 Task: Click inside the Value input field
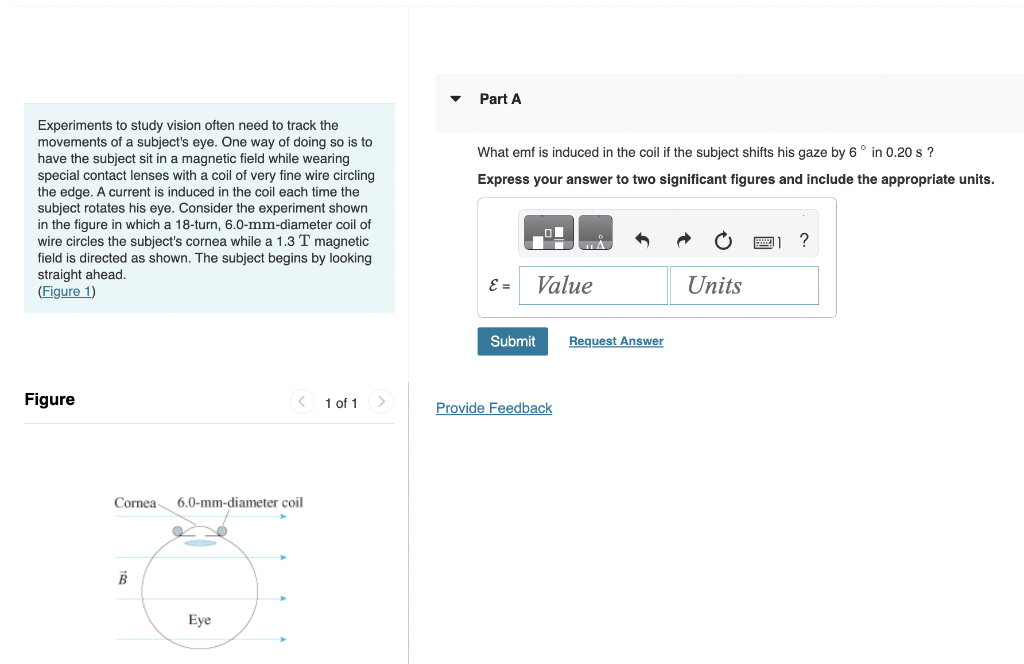click(x=592, y=285)
